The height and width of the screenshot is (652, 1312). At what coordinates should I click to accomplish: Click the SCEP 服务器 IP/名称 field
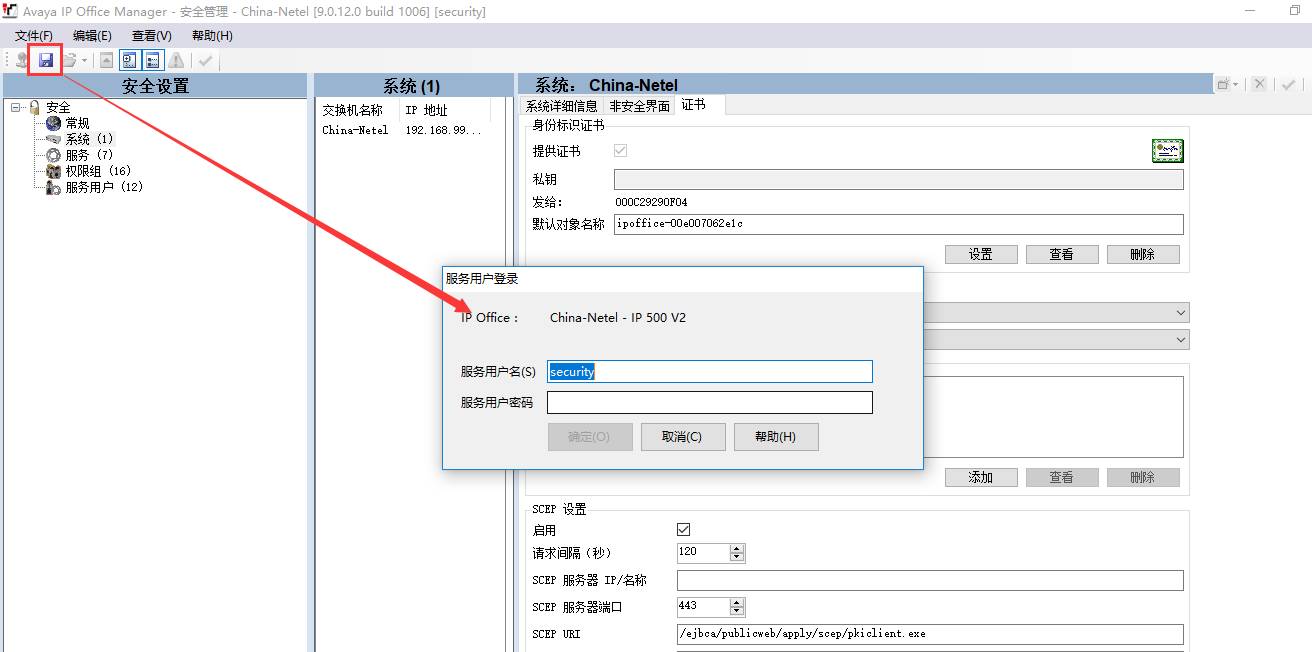930,580
